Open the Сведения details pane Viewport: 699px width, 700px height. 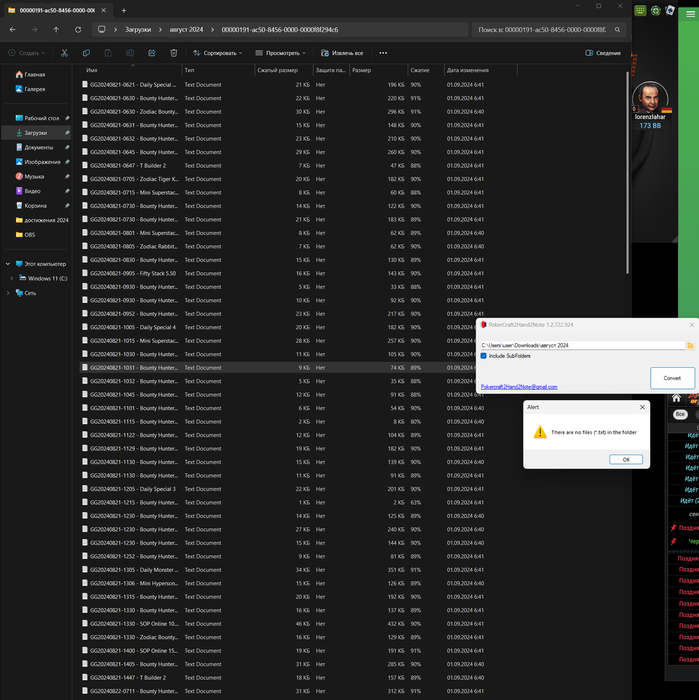click(x=603, y=53)
